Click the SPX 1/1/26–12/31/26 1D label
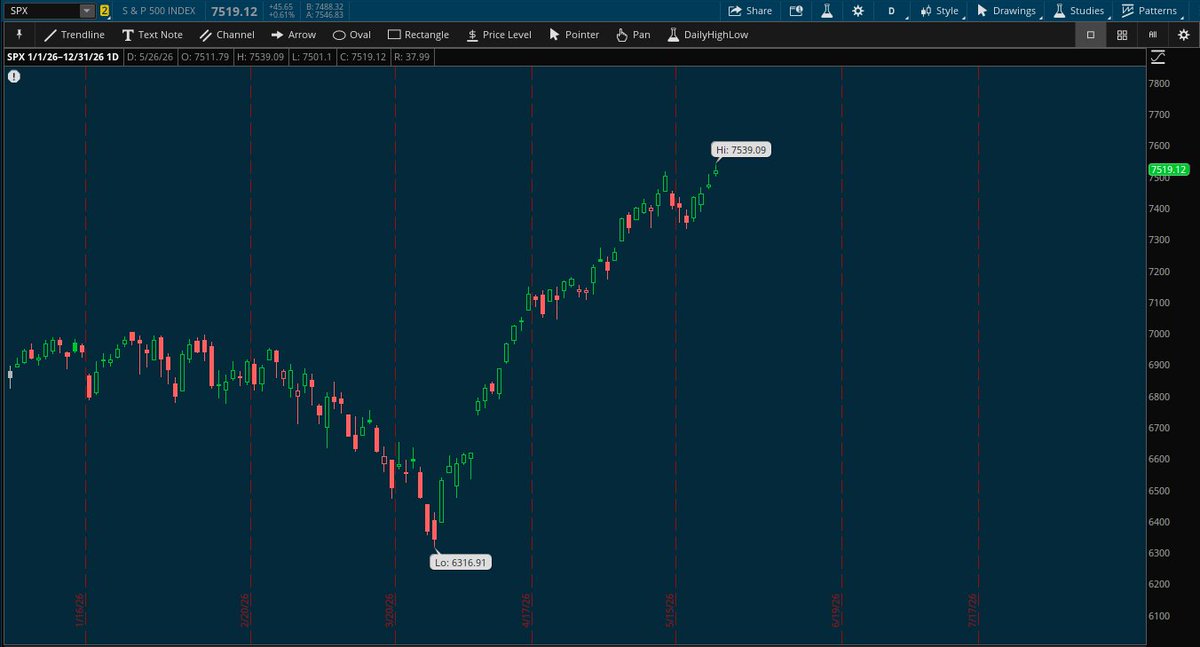1200x647 pixels. pos(63,57)
